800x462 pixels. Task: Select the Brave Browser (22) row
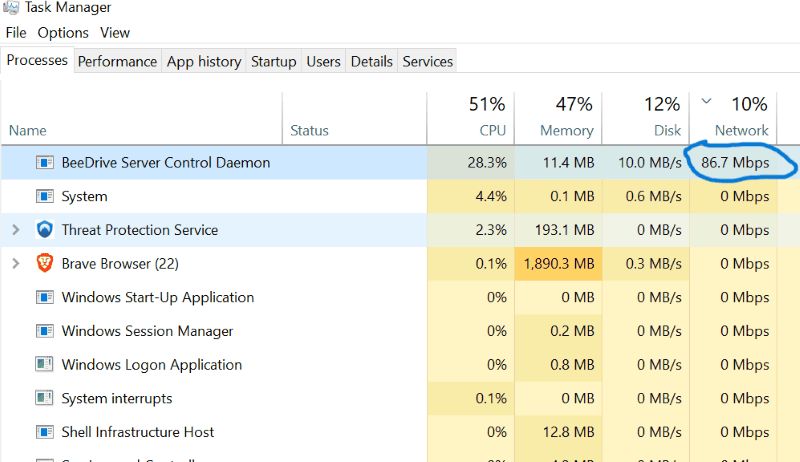click(x=400, y=264)
